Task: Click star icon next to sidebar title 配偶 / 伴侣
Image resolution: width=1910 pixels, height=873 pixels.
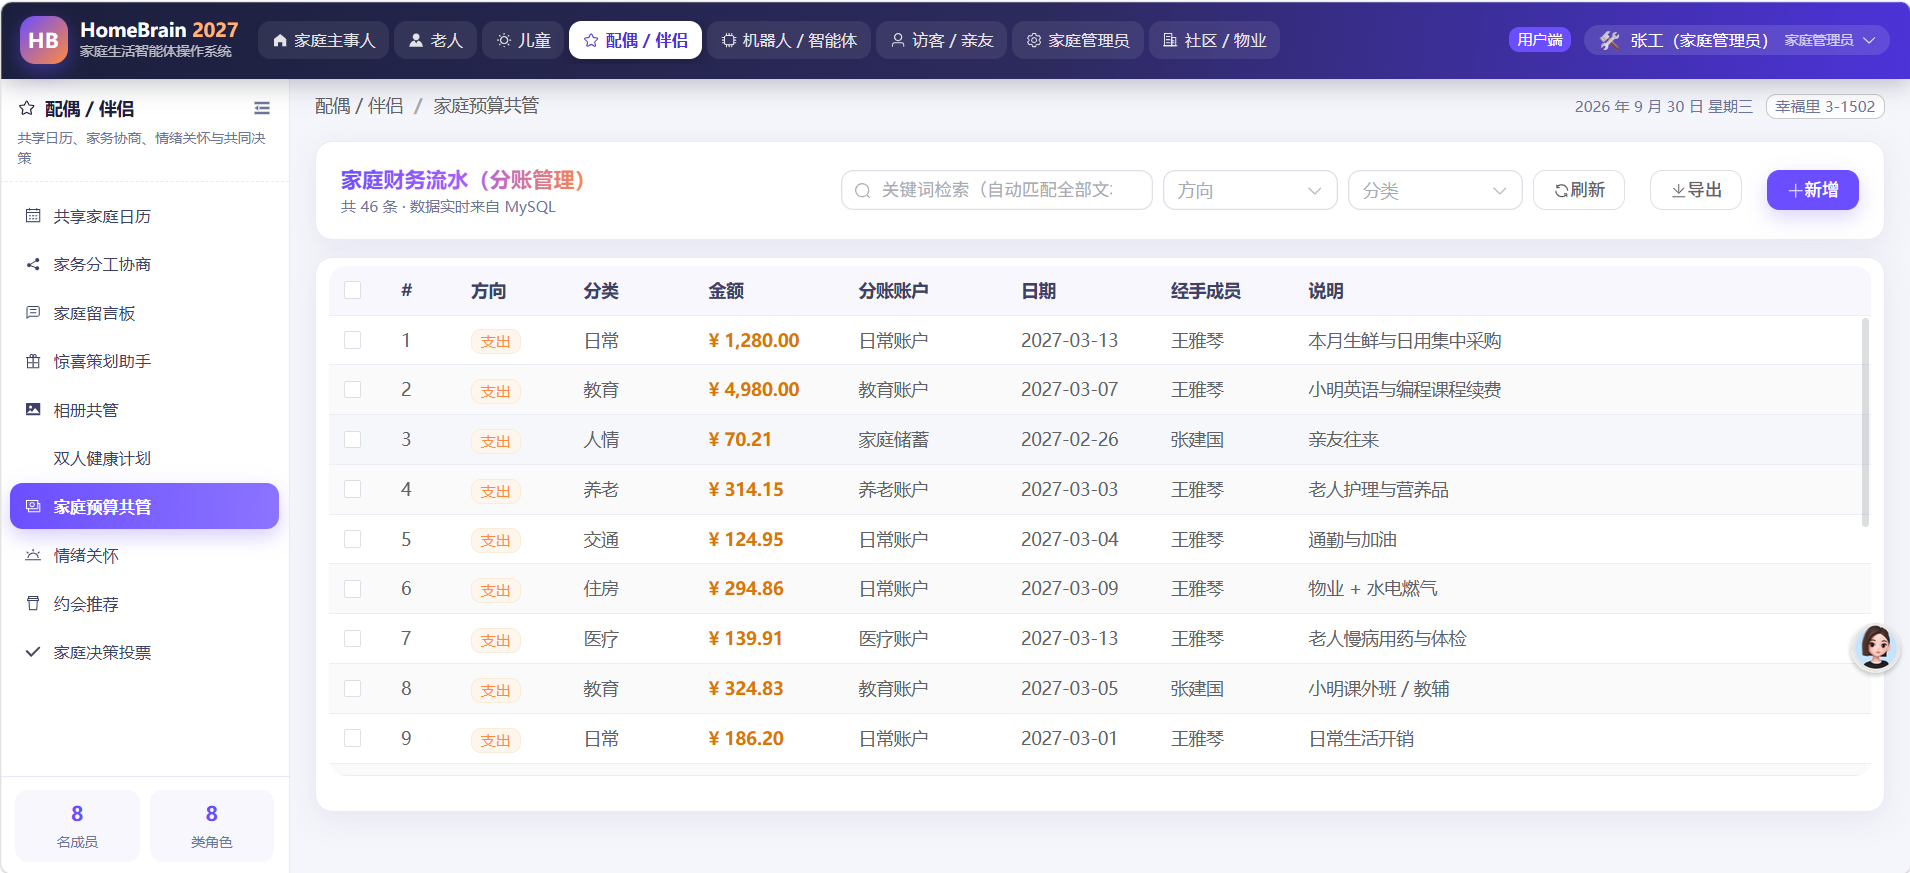Action: coord(27,108)
